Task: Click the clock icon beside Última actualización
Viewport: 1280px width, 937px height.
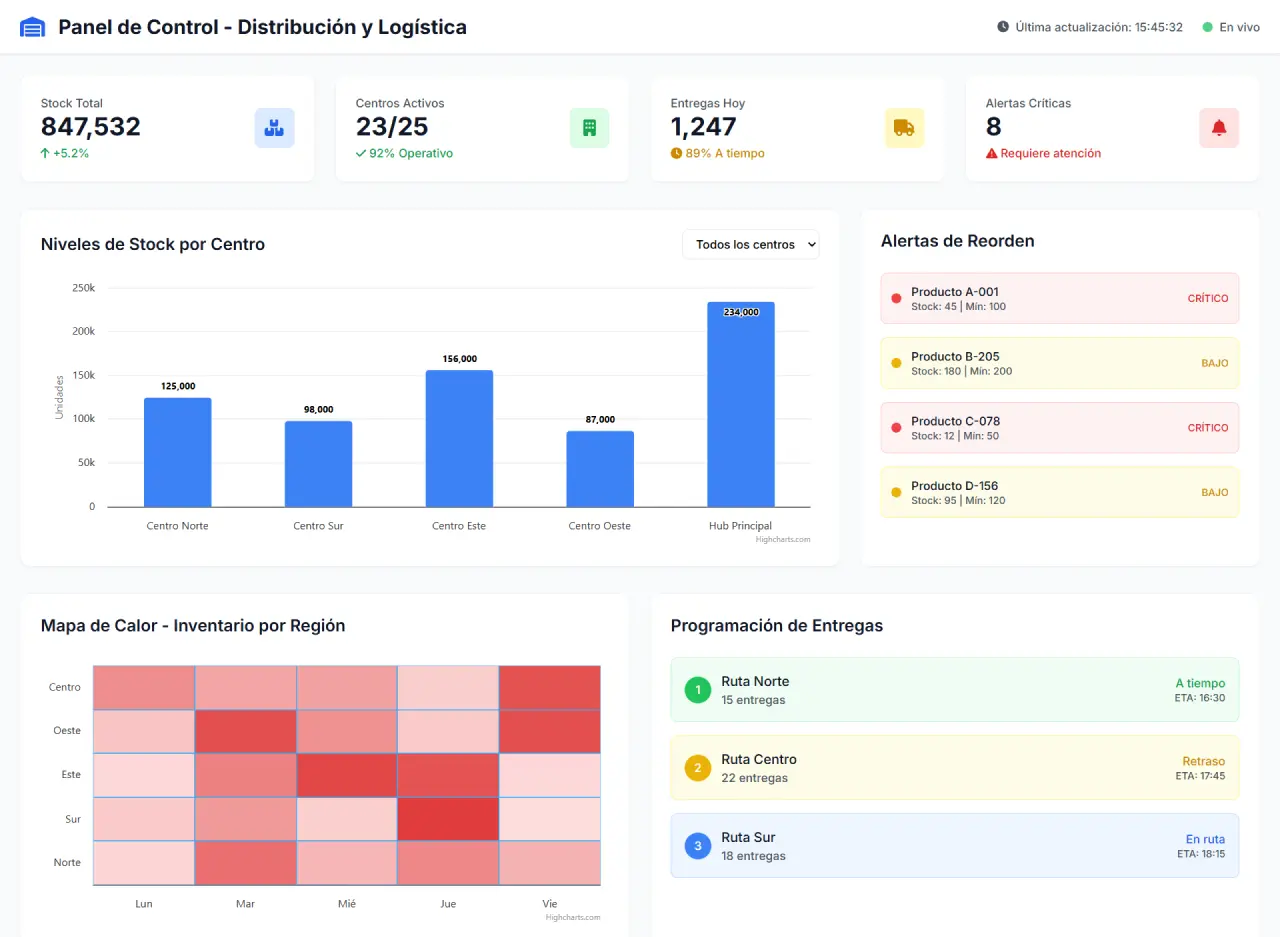Action: pos(1003,27)
